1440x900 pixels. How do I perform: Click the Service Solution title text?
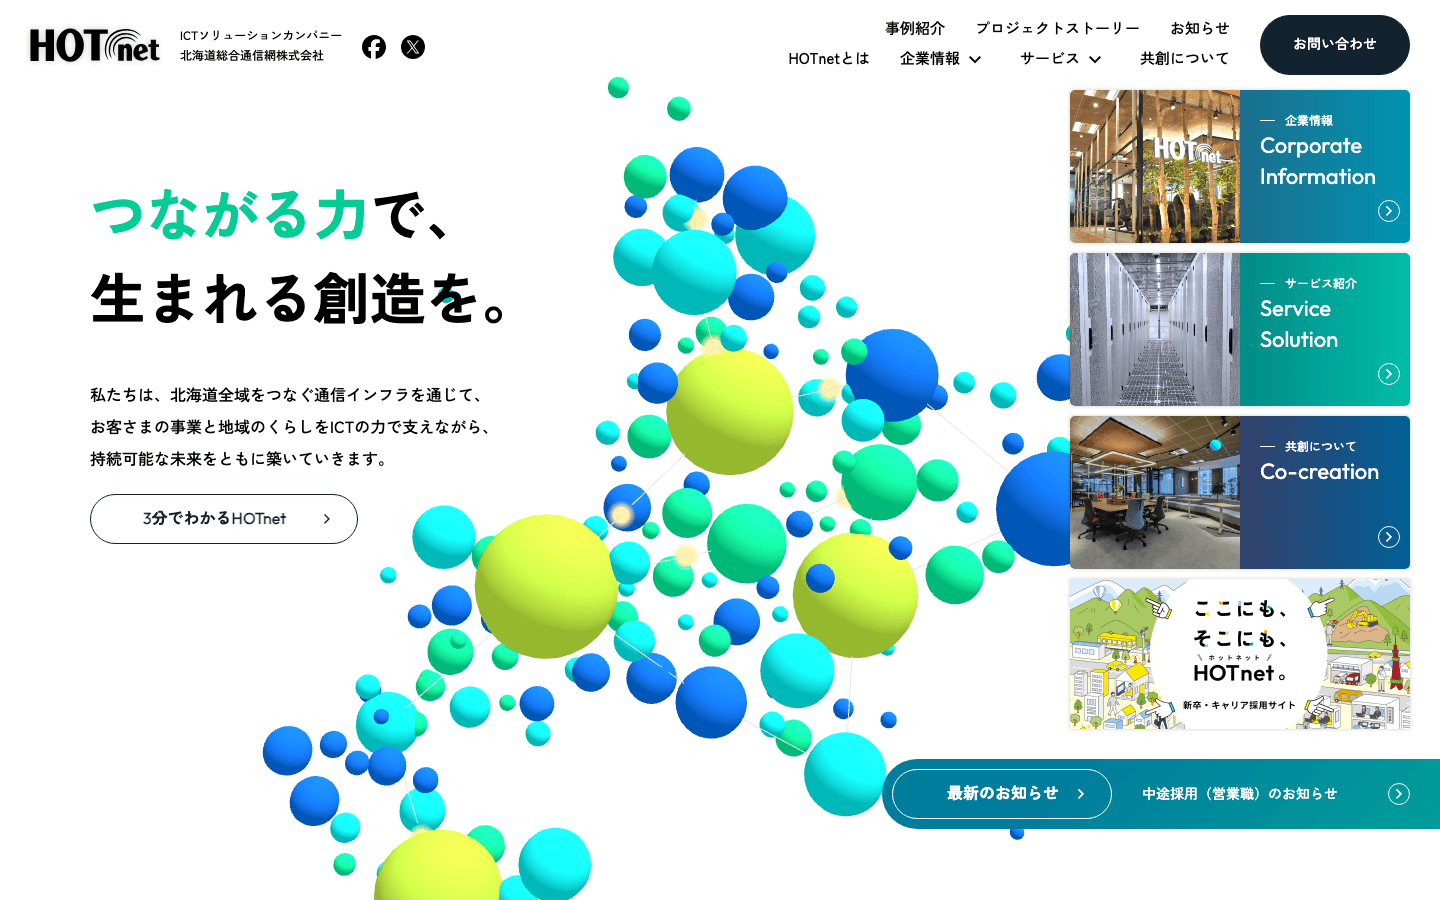point(1299,324)
